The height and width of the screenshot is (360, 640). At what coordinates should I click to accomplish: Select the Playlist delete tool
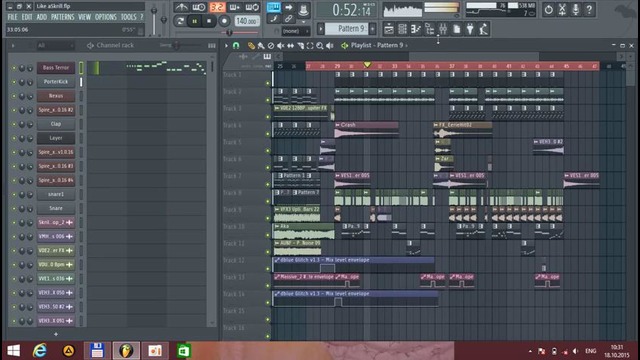point(271,46)
